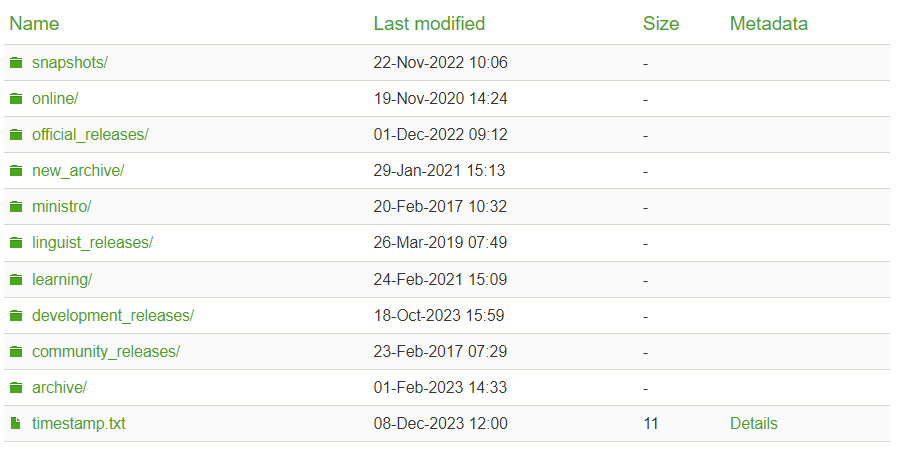Browse the development_releases/ folder link
Viewport: 898px width, 453px height.
(113, 316)
